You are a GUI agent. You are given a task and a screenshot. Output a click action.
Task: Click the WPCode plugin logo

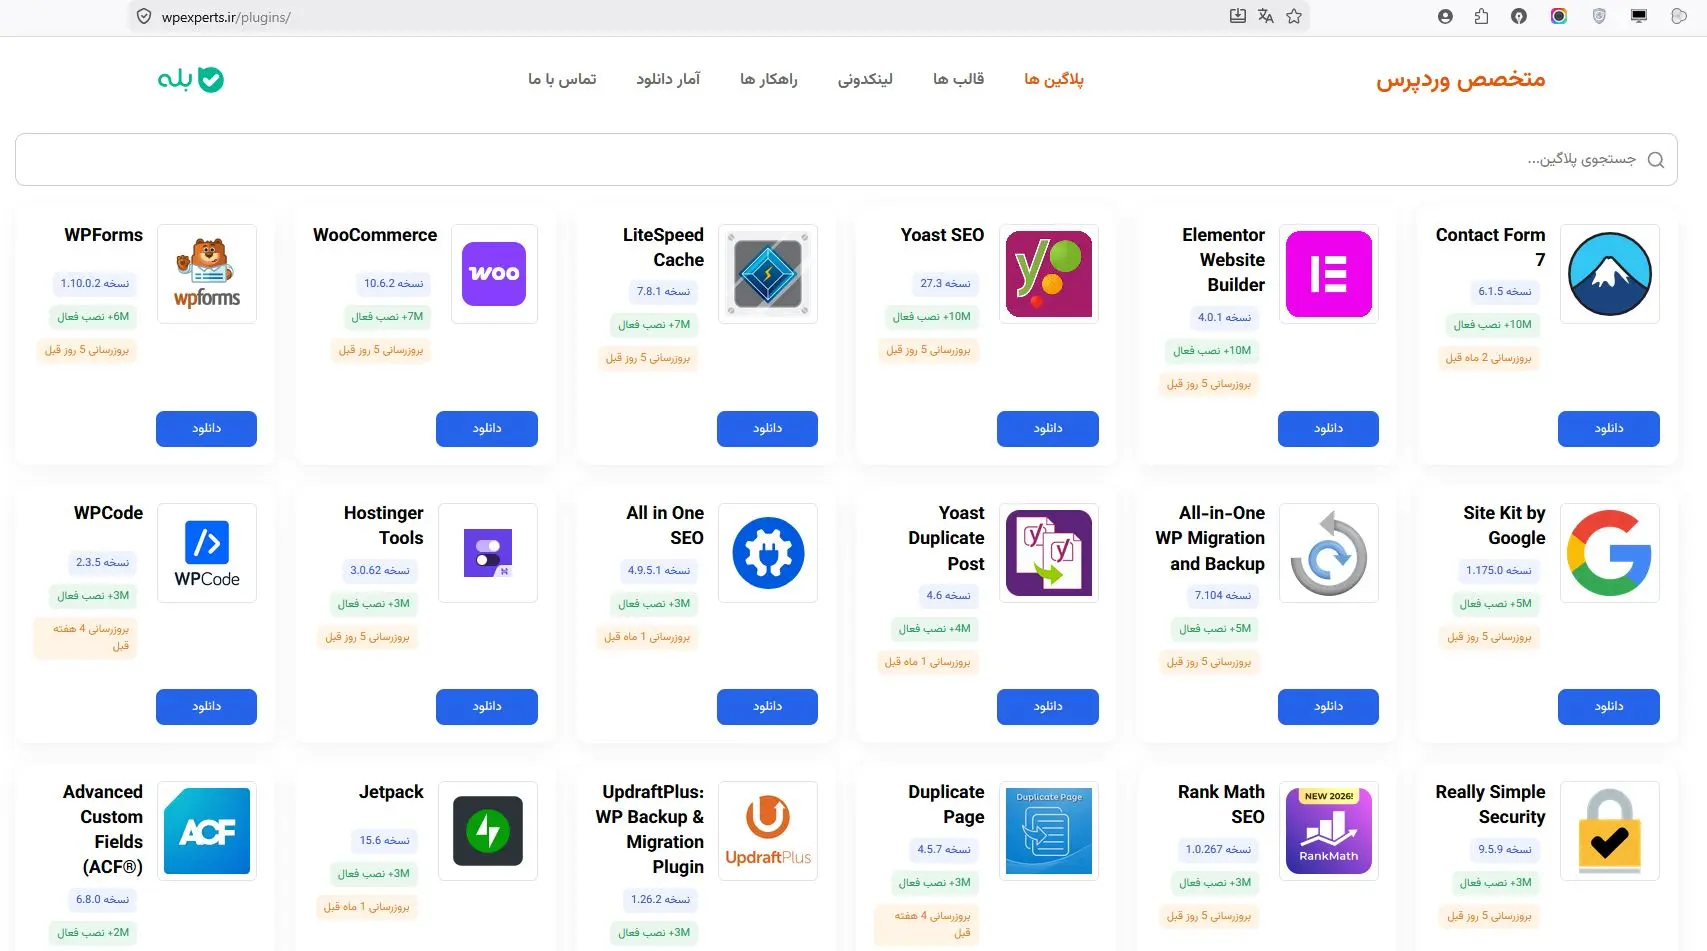click(207, 553)
